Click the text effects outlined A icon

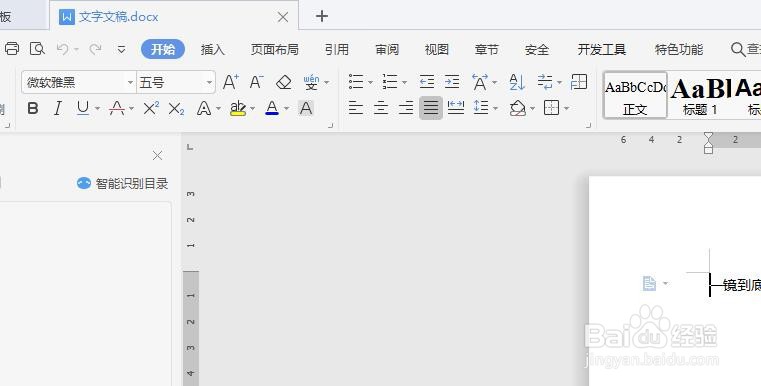click(x=204, y=108)
